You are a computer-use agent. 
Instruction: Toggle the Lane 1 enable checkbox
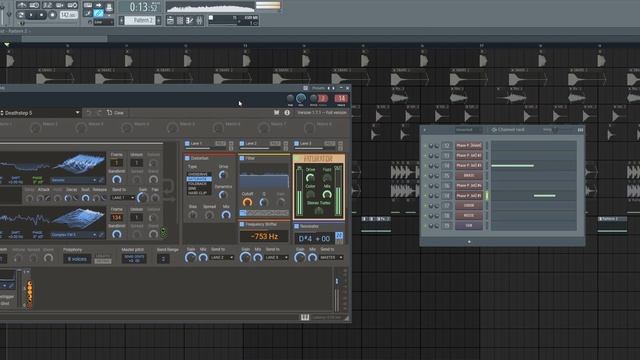point(187,144)
